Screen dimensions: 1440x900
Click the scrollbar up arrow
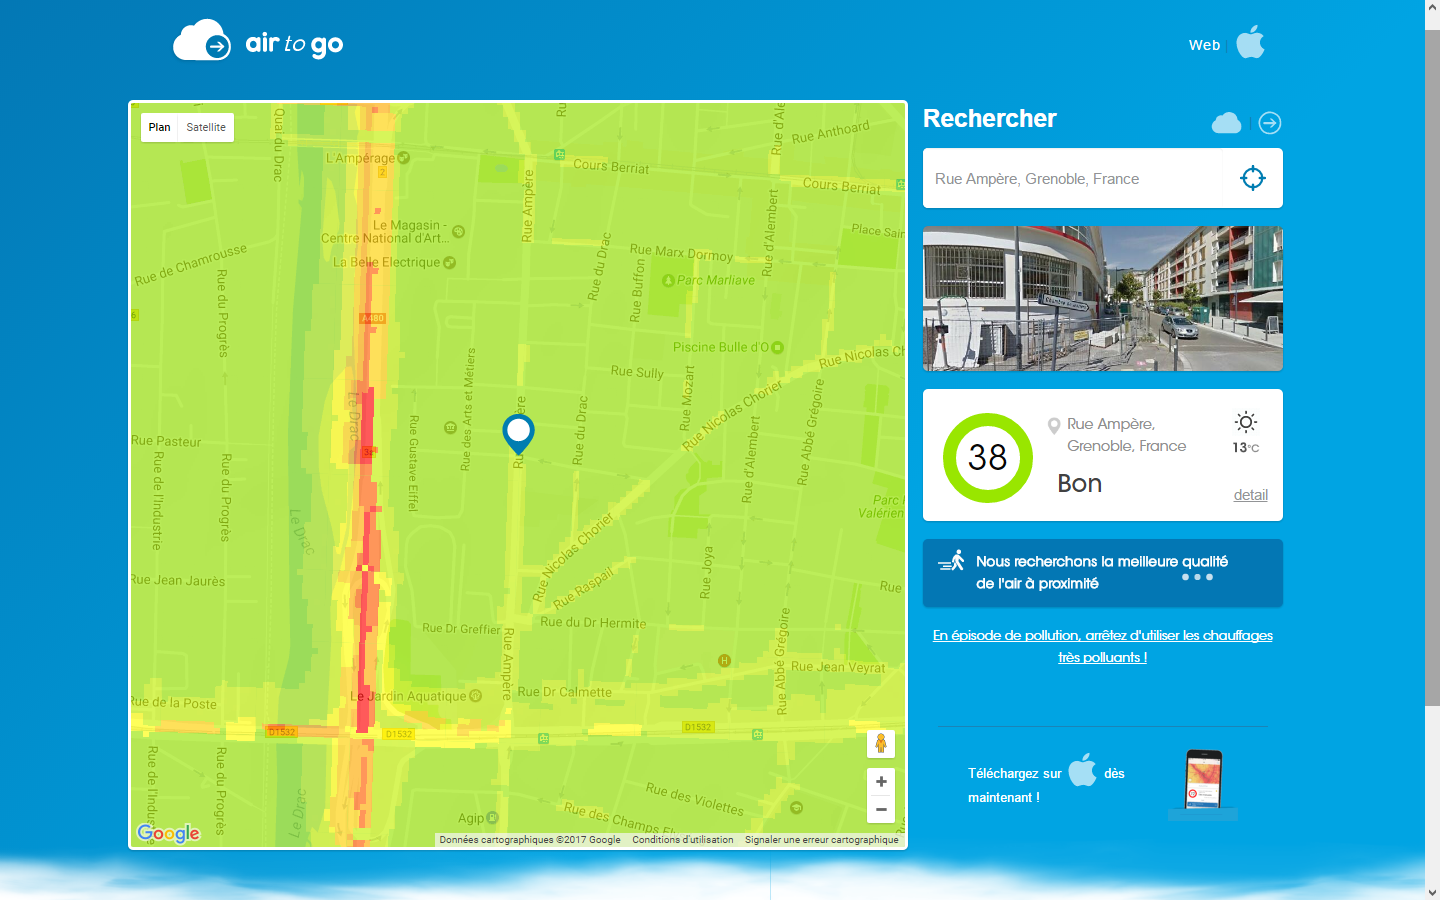click(1432, 7)
